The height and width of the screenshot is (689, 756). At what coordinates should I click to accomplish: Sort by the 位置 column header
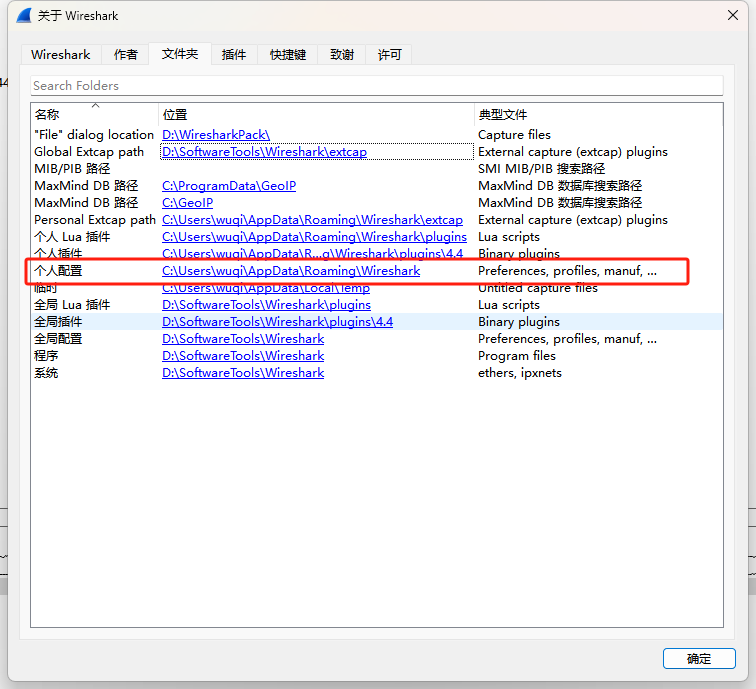click(316, 114)
